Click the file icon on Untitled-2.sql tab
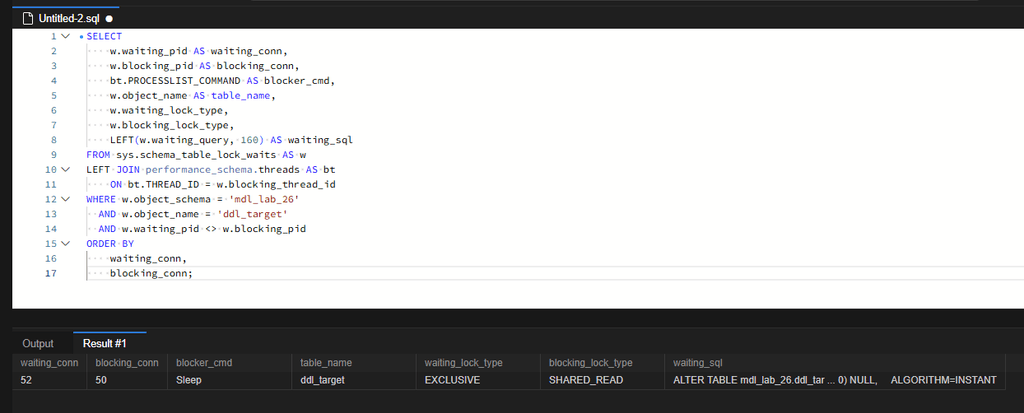 click(x=28, y=18)
